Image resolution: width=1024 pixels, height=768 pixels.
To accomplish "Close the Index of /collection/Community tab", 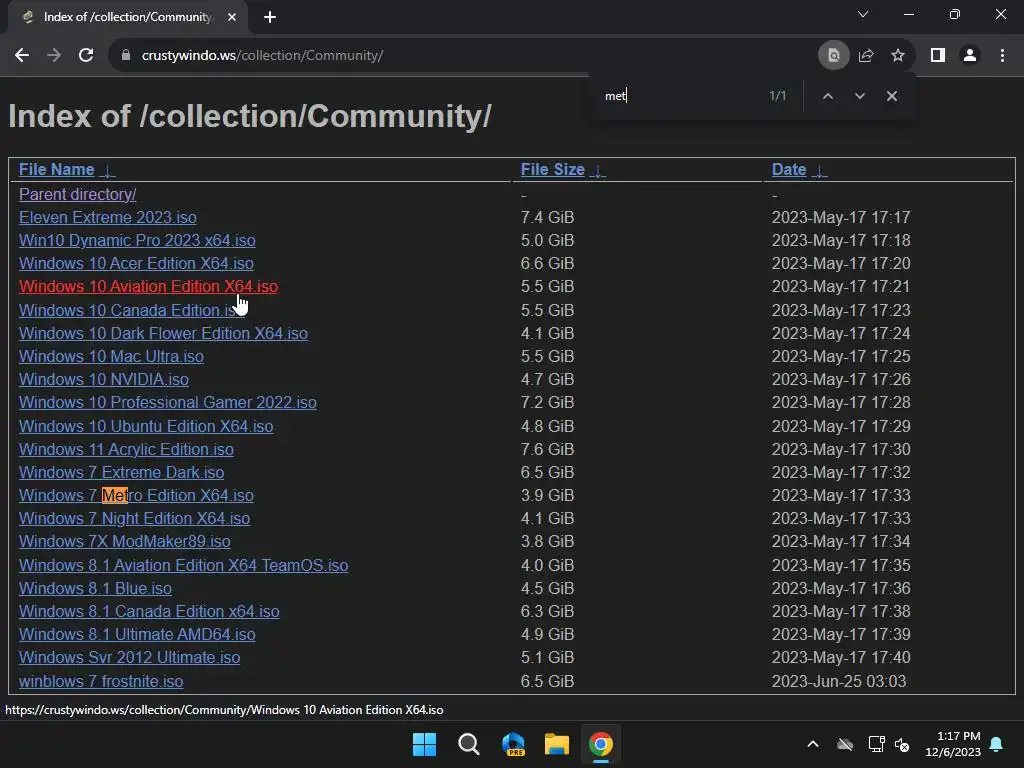I will [232, 17].
